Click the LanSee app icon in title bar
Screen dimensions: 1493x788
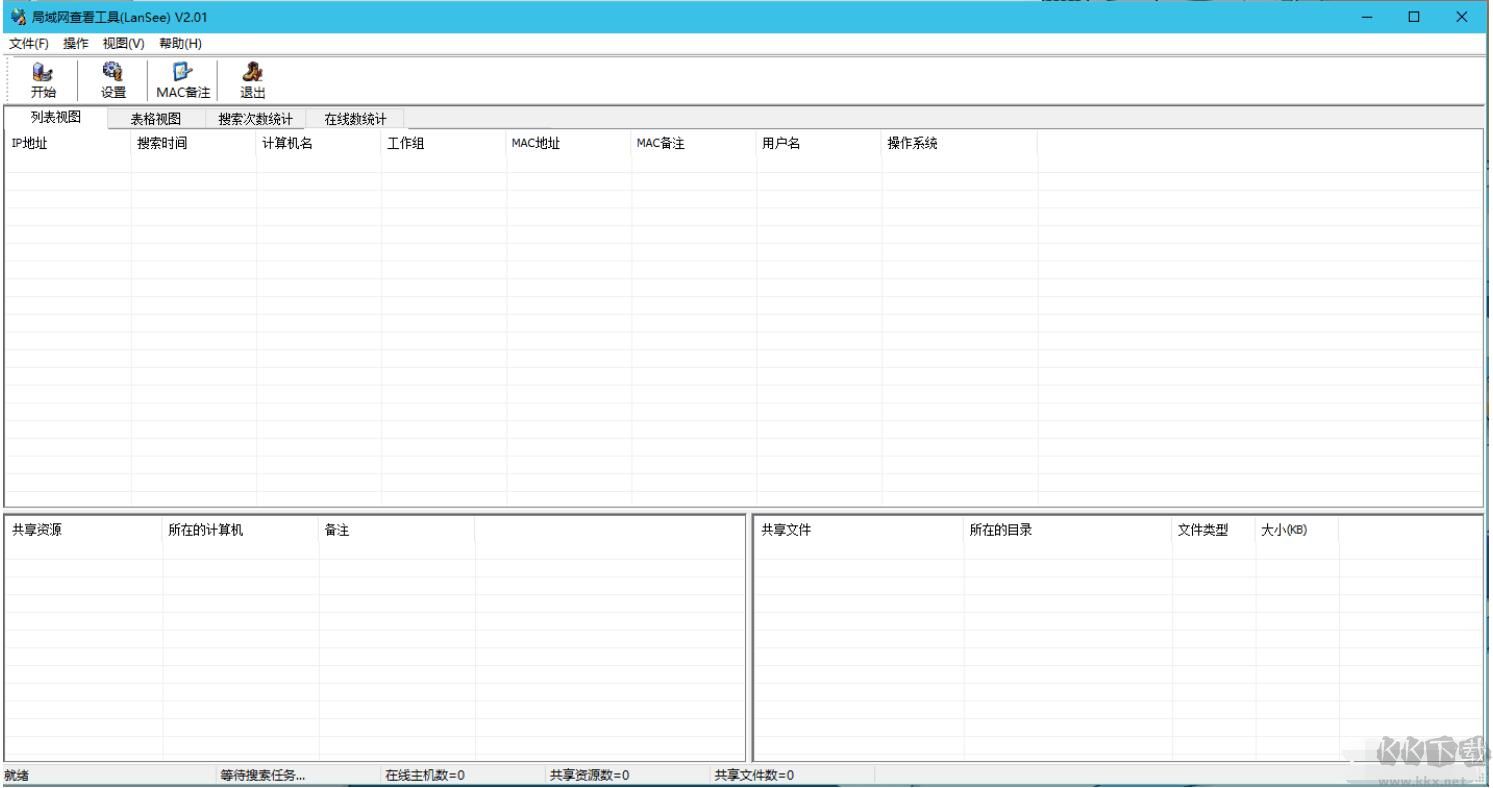tap(18, 17)
